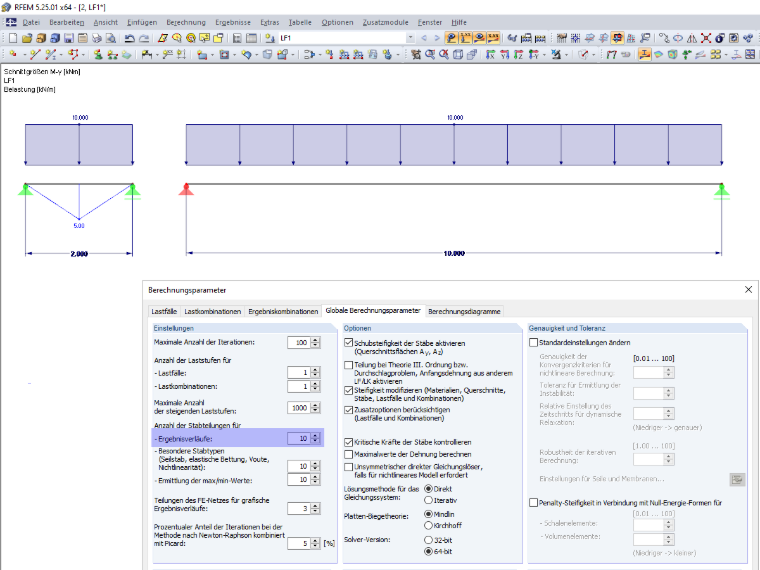
Task: Click the open folder icon
Action: pyautogui.click(x=27, y=38)
